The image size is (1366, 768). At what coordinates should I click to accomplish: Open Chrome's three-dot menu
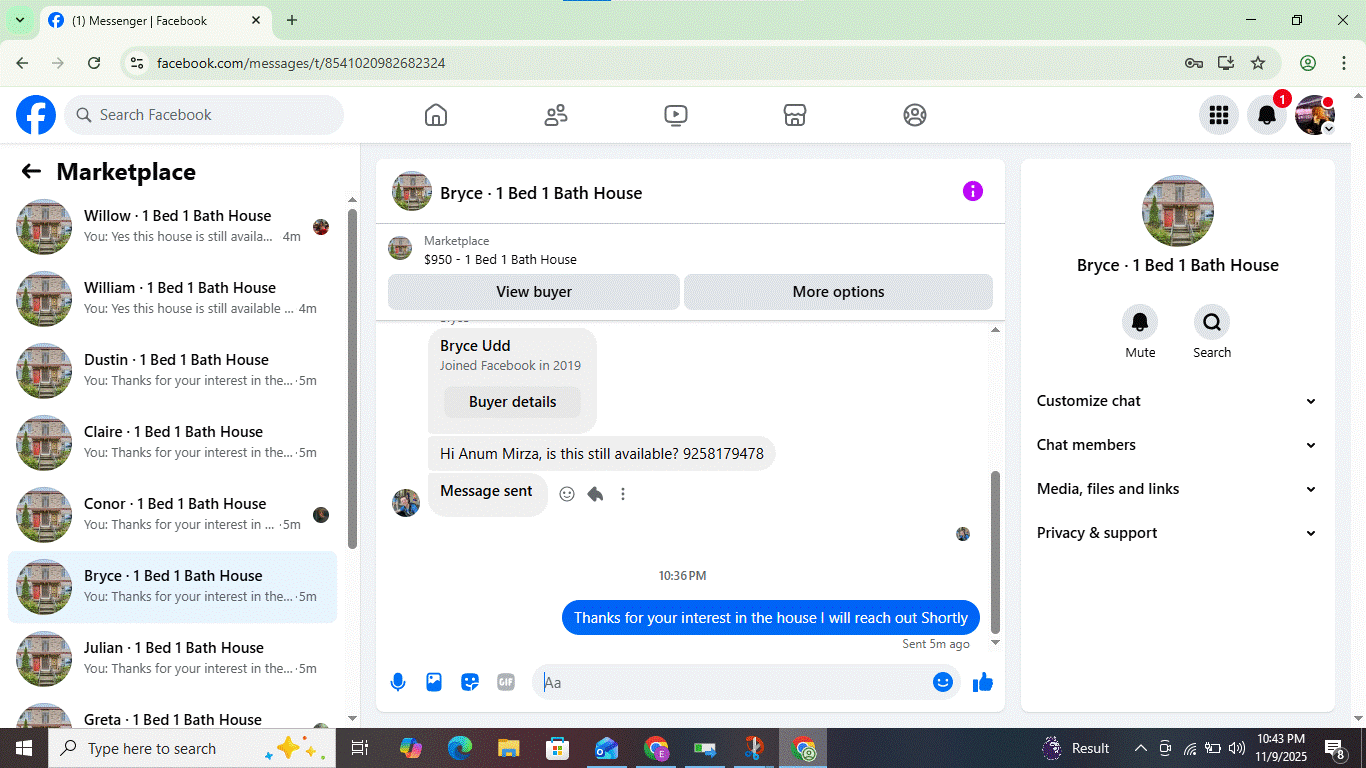coord(1344,63)
